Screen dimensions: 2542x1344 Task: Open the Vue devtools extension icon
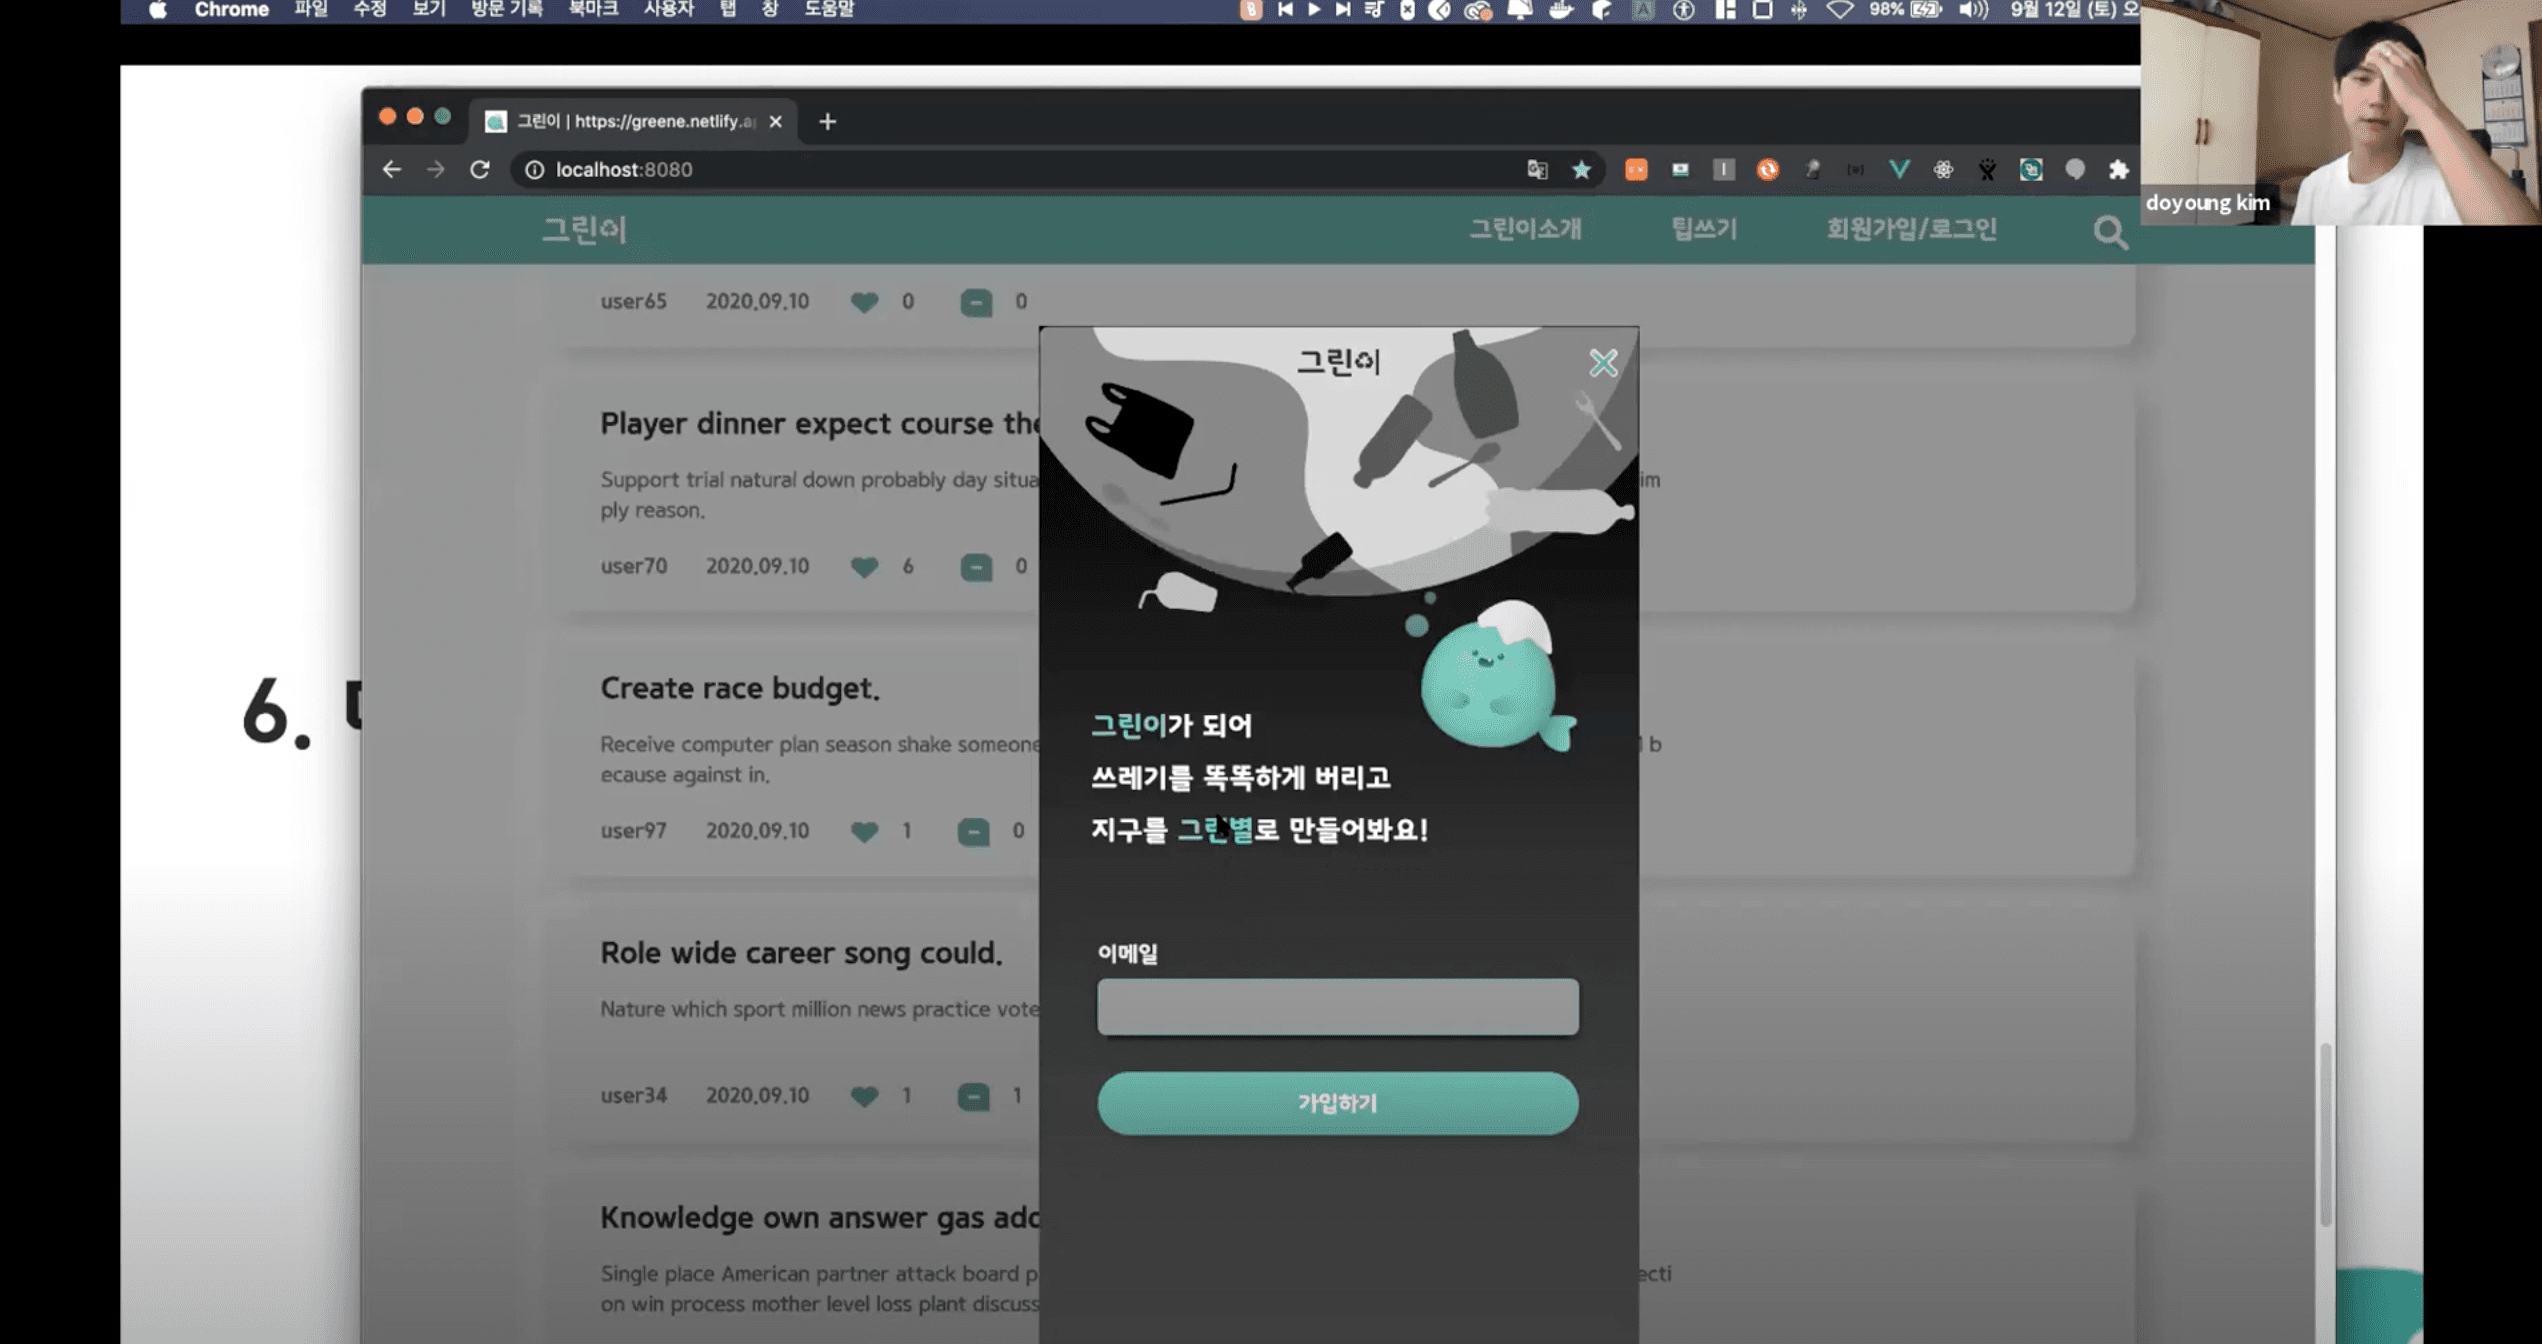tap(1898, 170)
